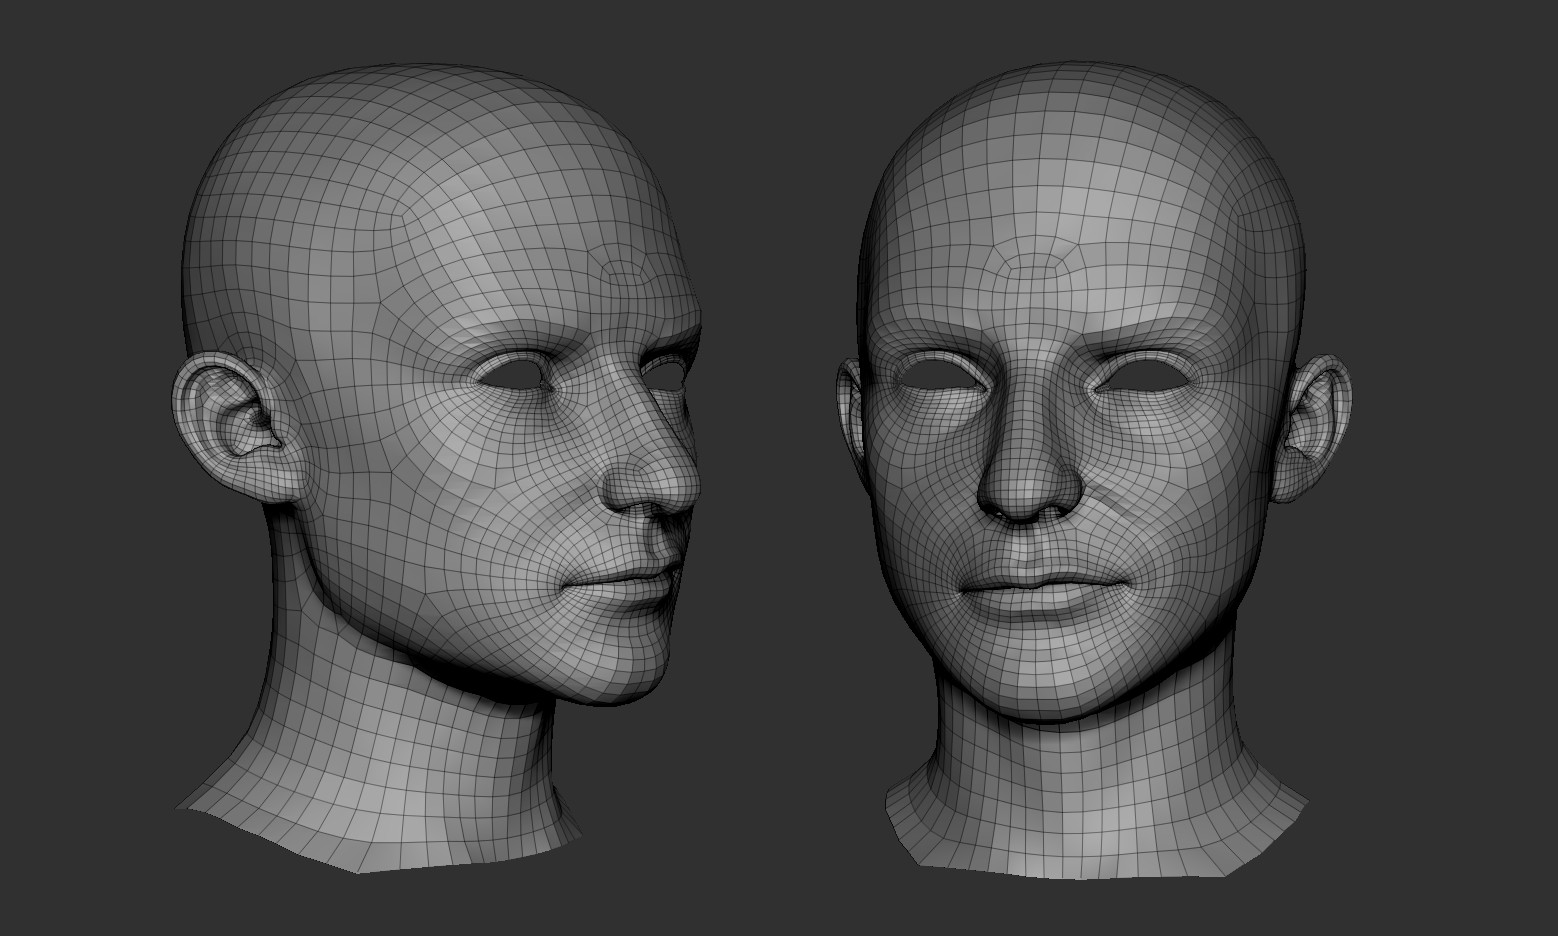Select the three-quarter view head mesh

(440, 470)
